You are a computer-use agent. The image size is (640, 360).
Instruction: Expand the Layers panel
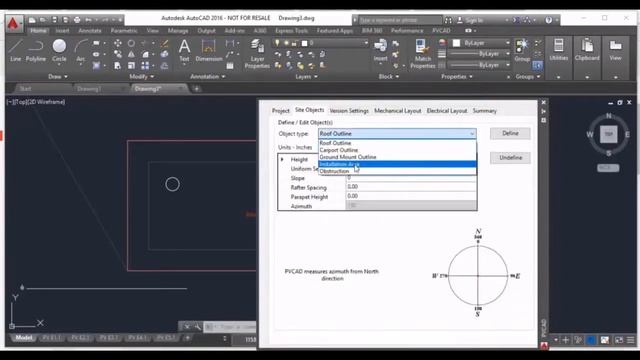(x=306, y=76)
